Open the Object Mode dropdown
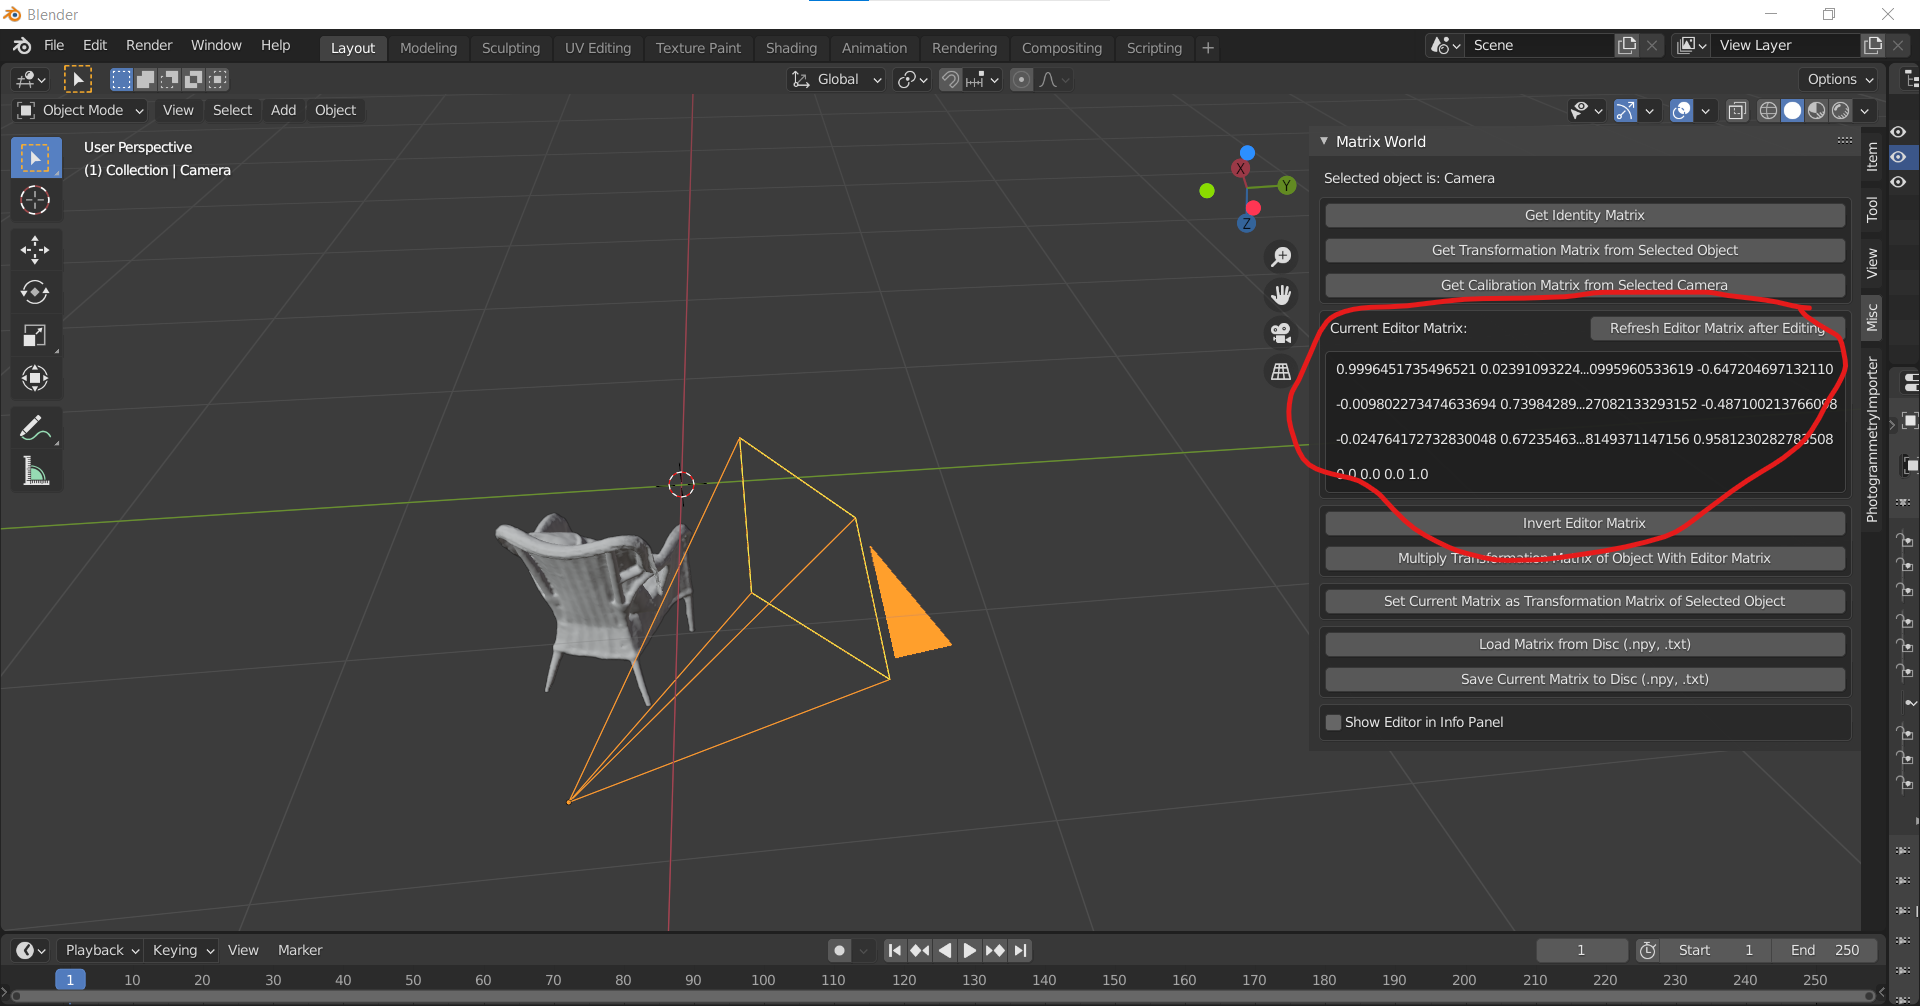The width and height of the screenshot is (1920, 1006). [79, 110]
